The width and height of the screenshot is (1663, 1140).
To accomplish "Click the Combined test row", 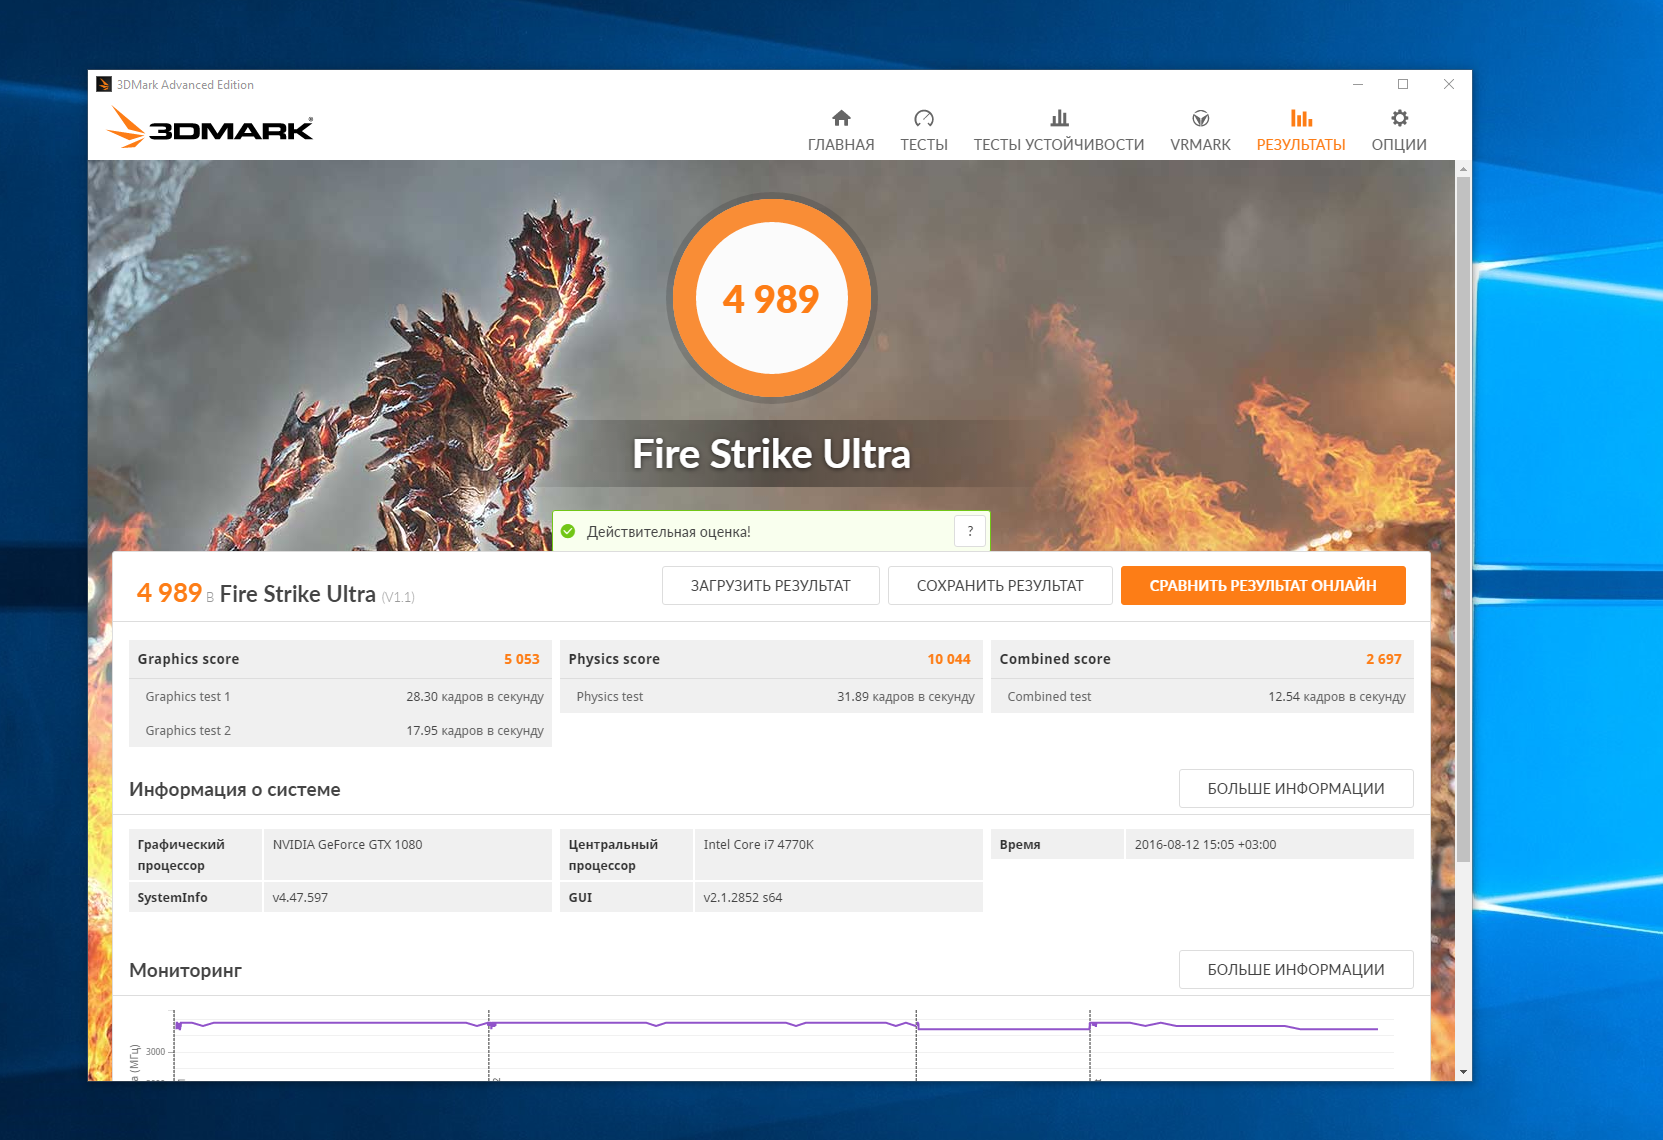I will (x=1202, y=696).
